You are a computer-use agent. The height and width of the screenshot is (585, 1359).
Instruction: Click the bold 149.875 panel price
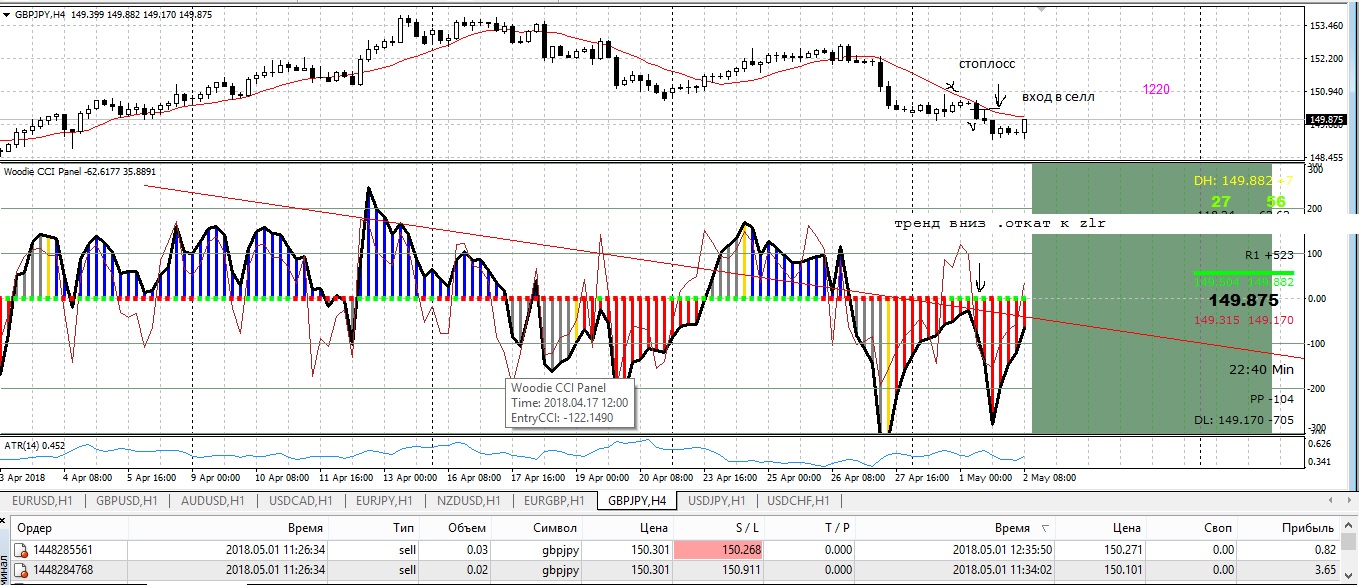pyautogui.click(x=1242, y=300)
